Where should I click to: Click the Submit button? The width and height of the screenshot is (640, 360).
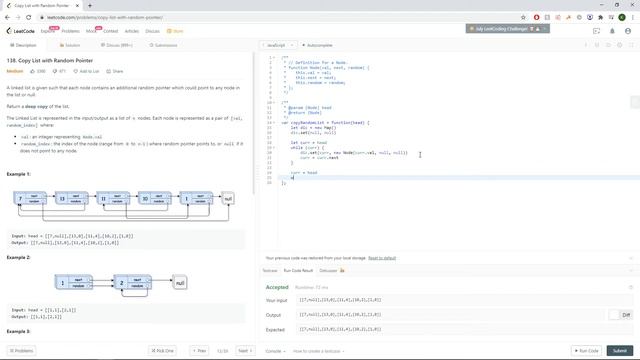620,351
